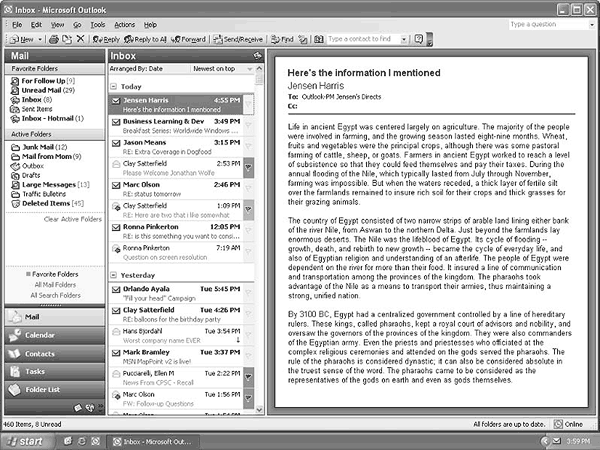Toggle flag on Clay Satterfield 2:53 PM message

[248, 168]
